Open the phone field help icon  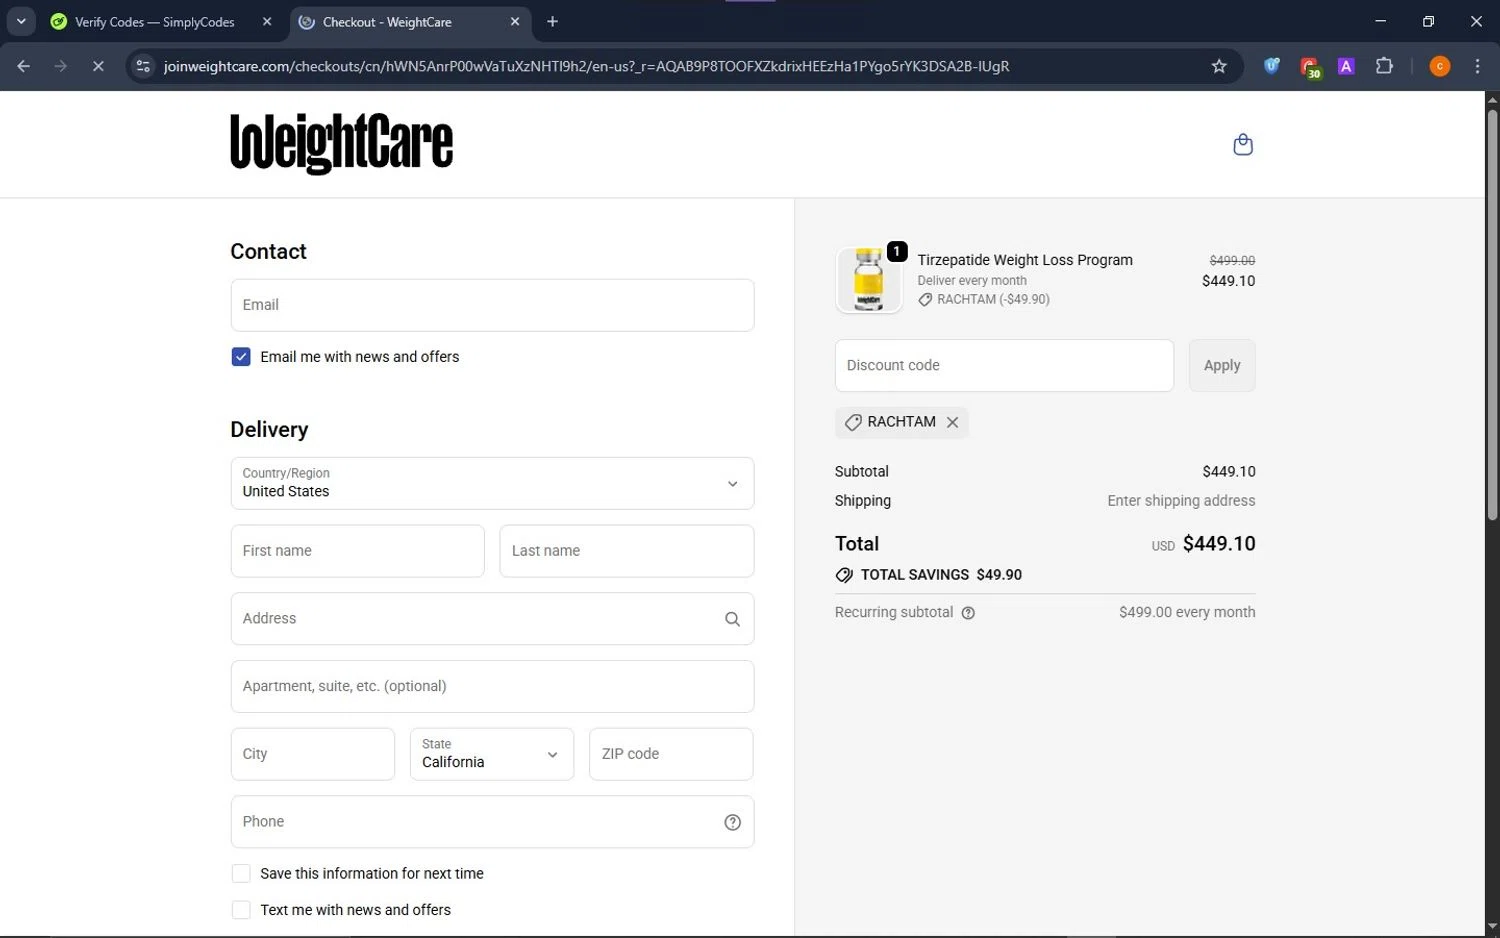pyautogui.click(x=732, y=822)
